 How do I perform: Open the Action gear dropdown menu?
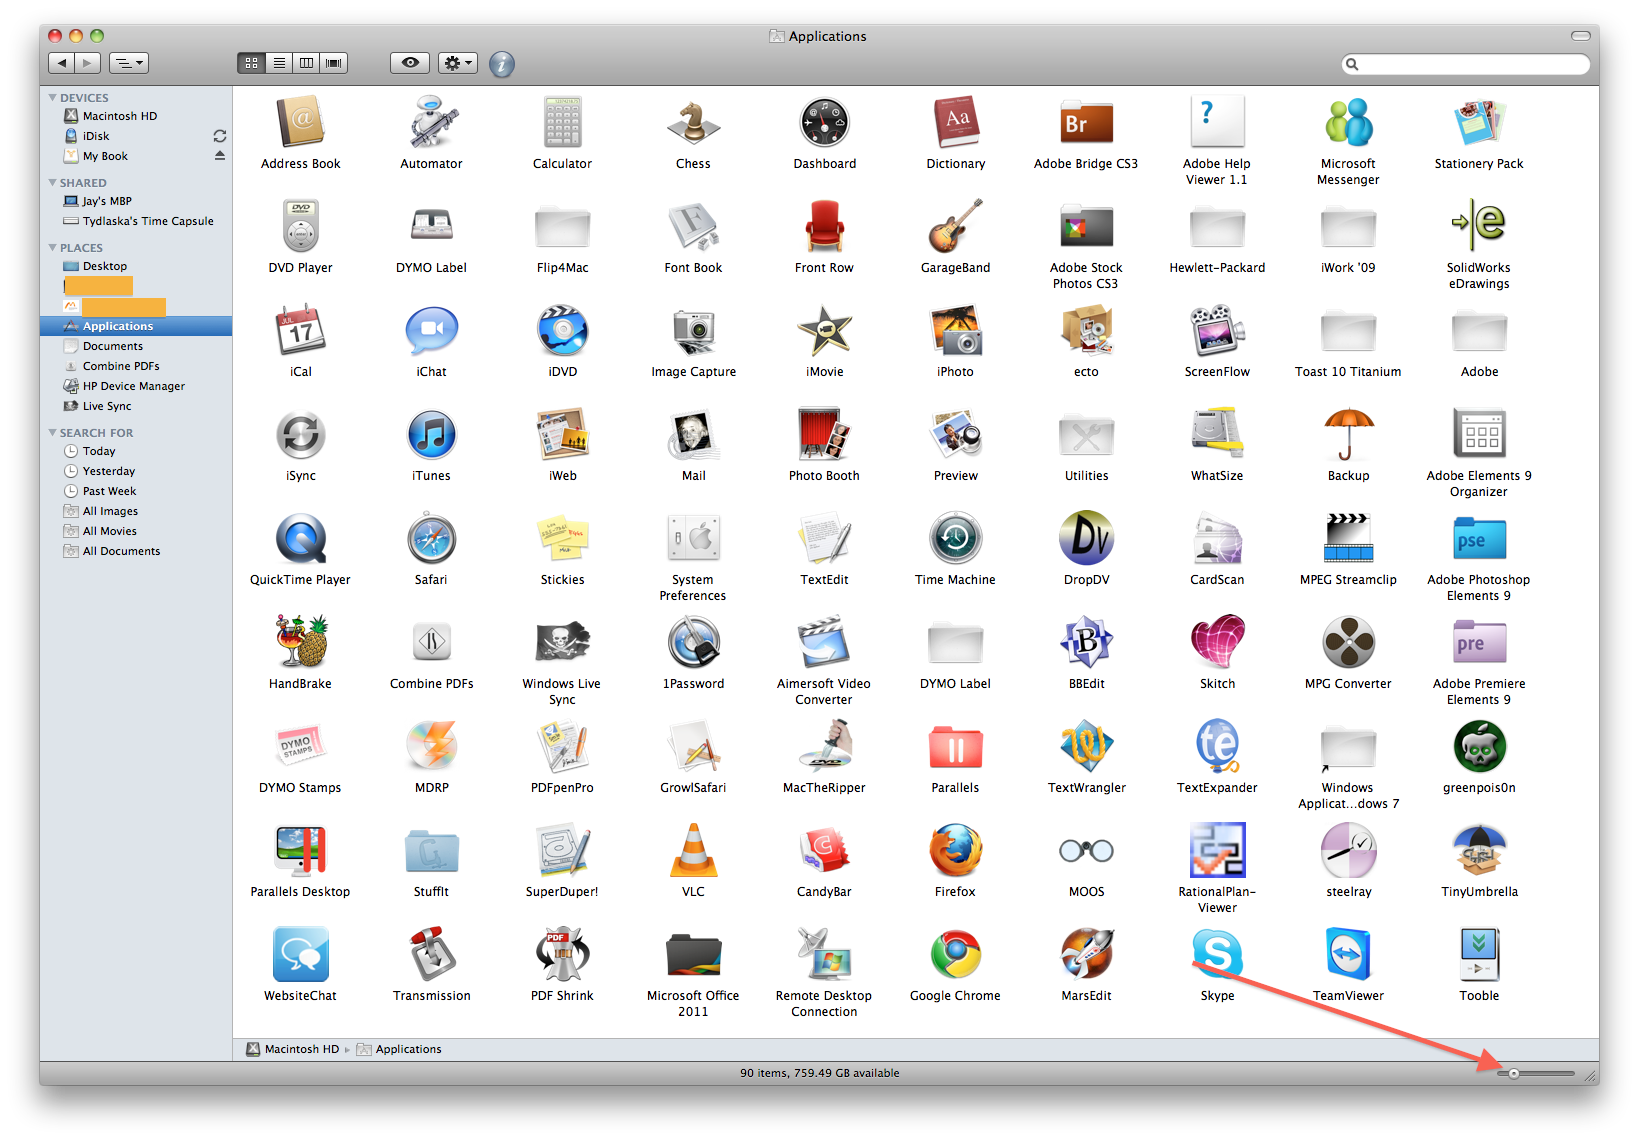(x=458, y=63)
